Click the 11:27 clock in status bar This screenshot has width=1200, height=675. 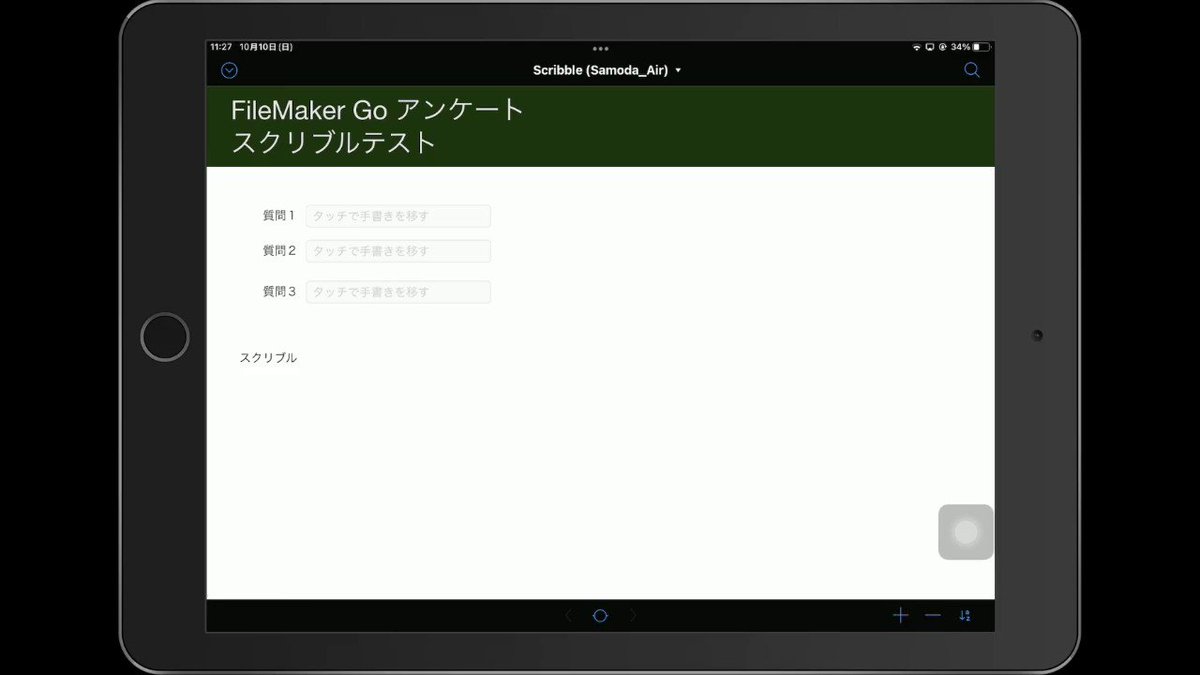coord(221,47)
